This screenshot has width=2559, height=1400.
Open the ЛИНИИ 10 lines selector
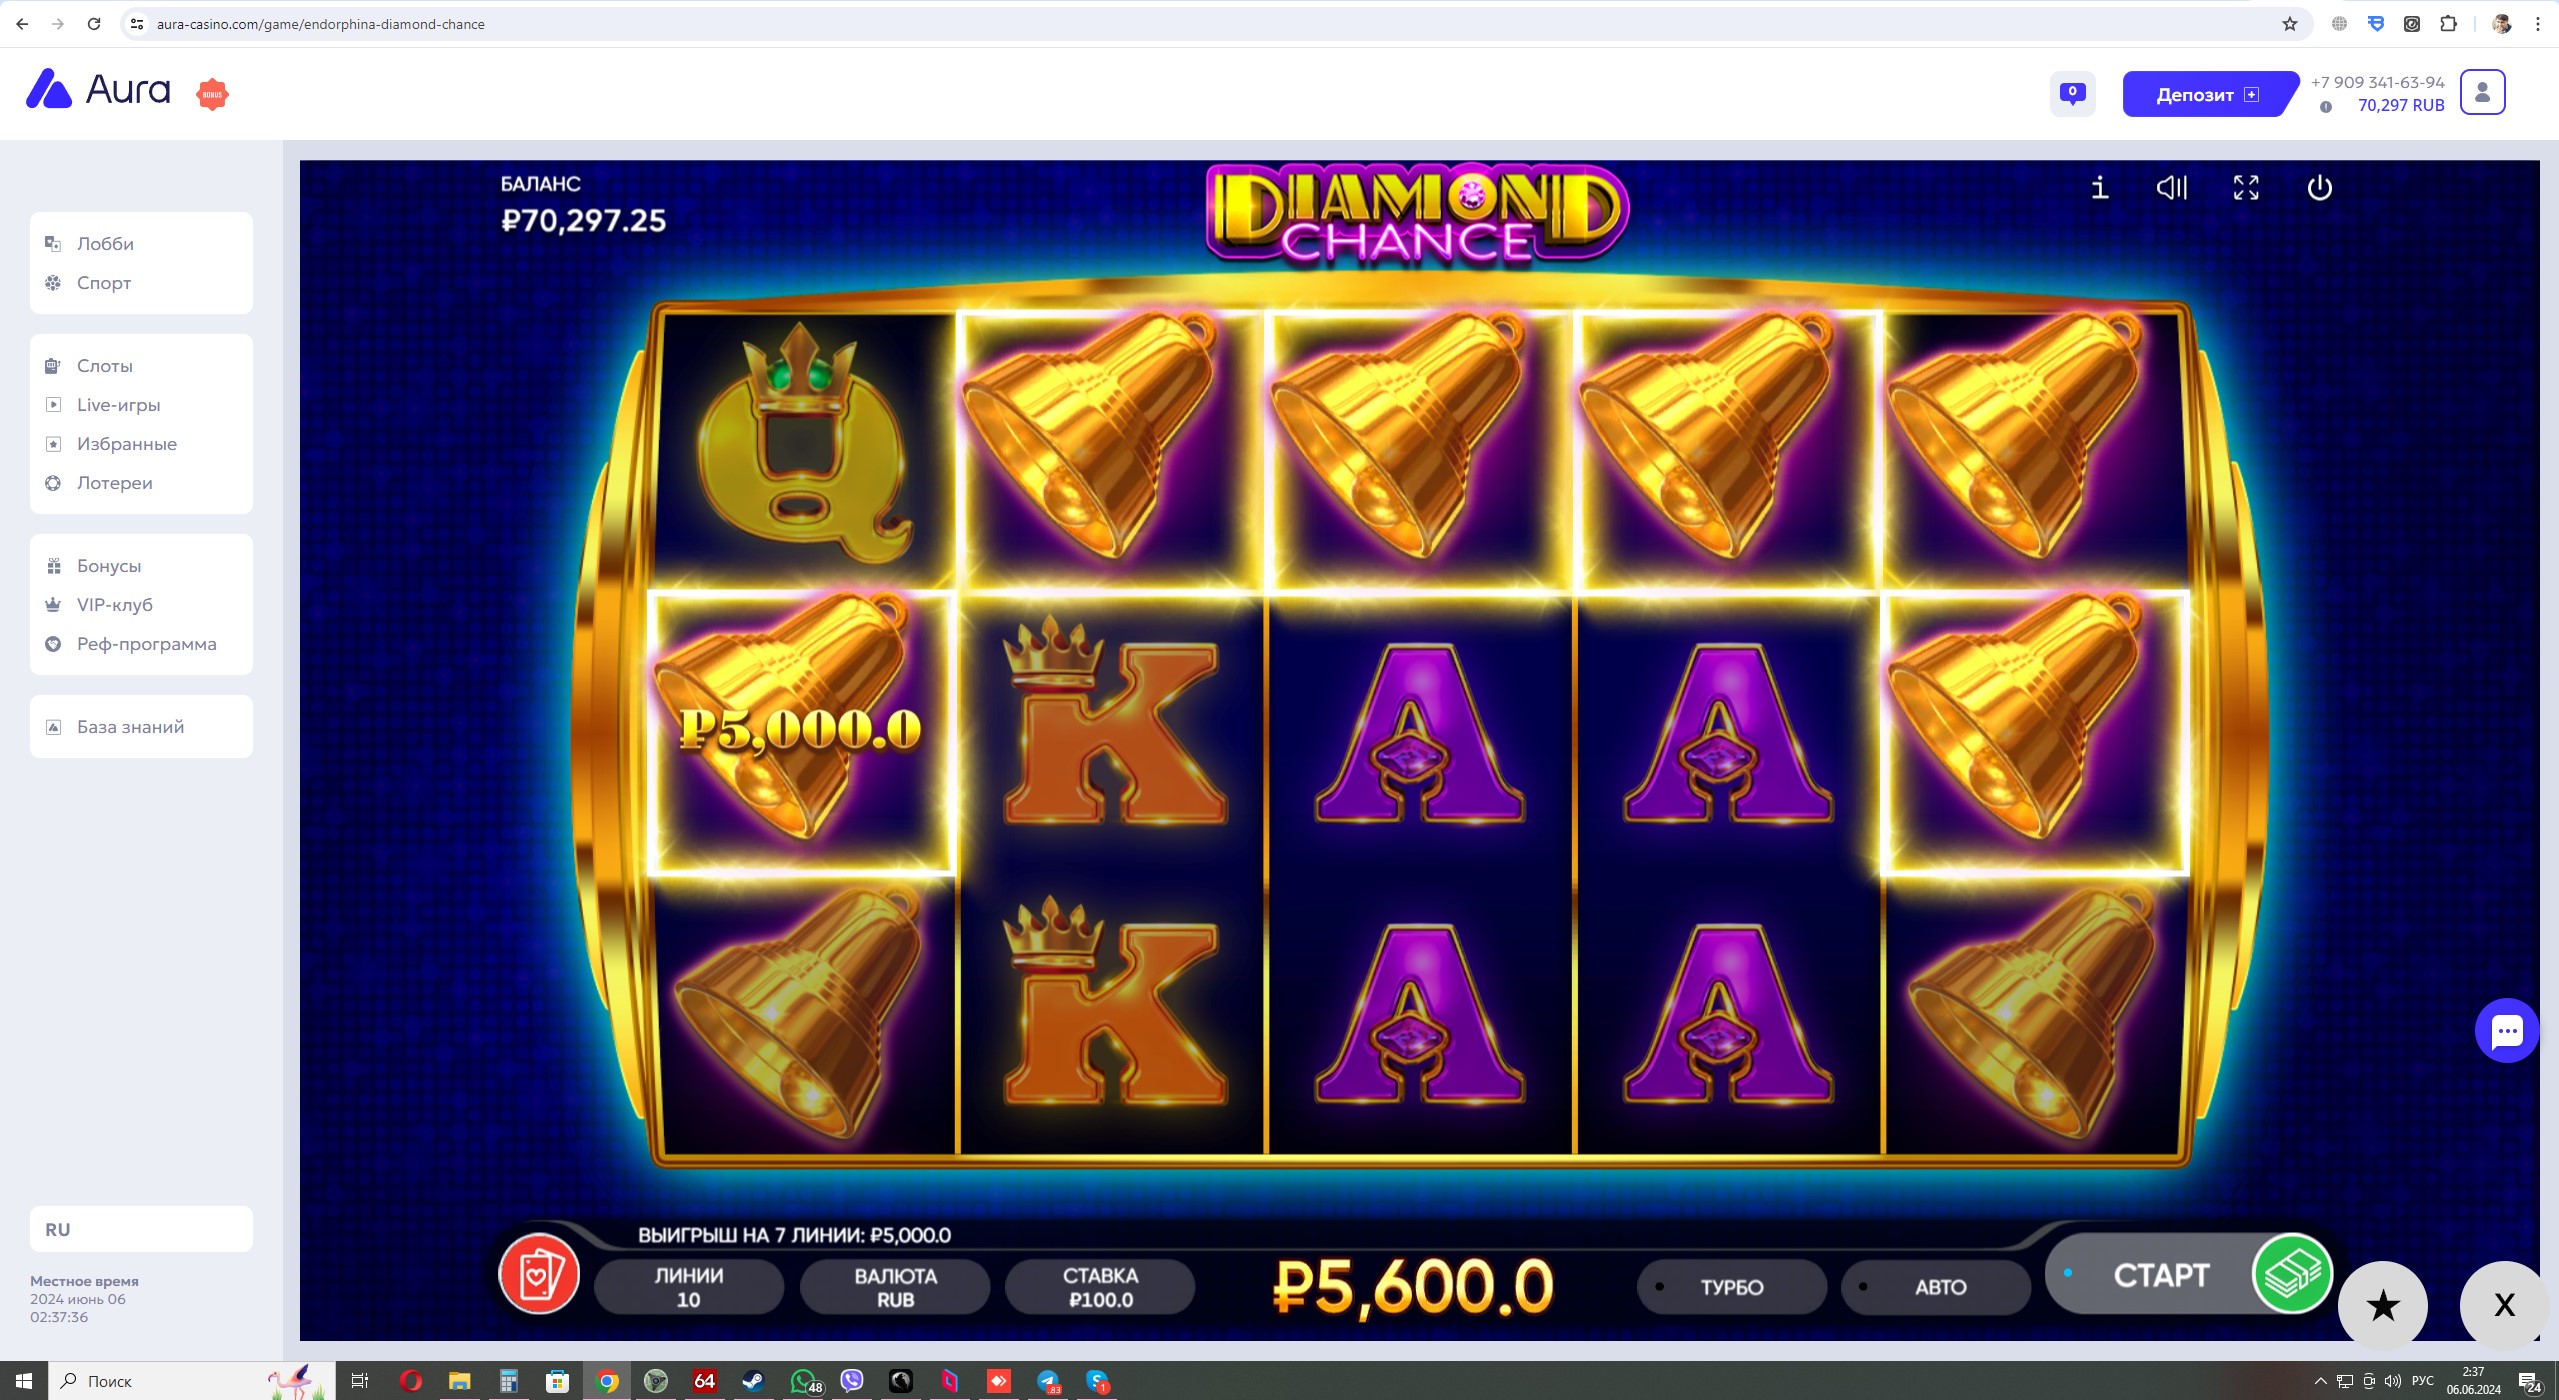pos(689,1287)
